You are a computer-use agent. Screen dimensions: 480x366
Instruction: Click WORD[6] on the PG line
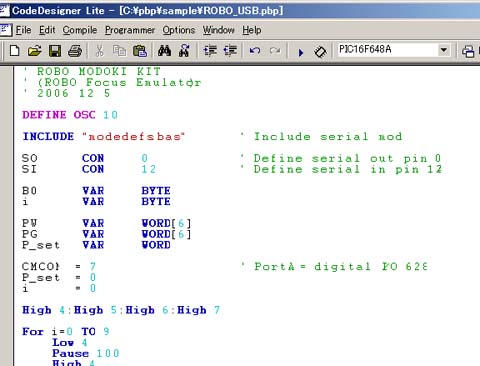click(x=166, y=234)
